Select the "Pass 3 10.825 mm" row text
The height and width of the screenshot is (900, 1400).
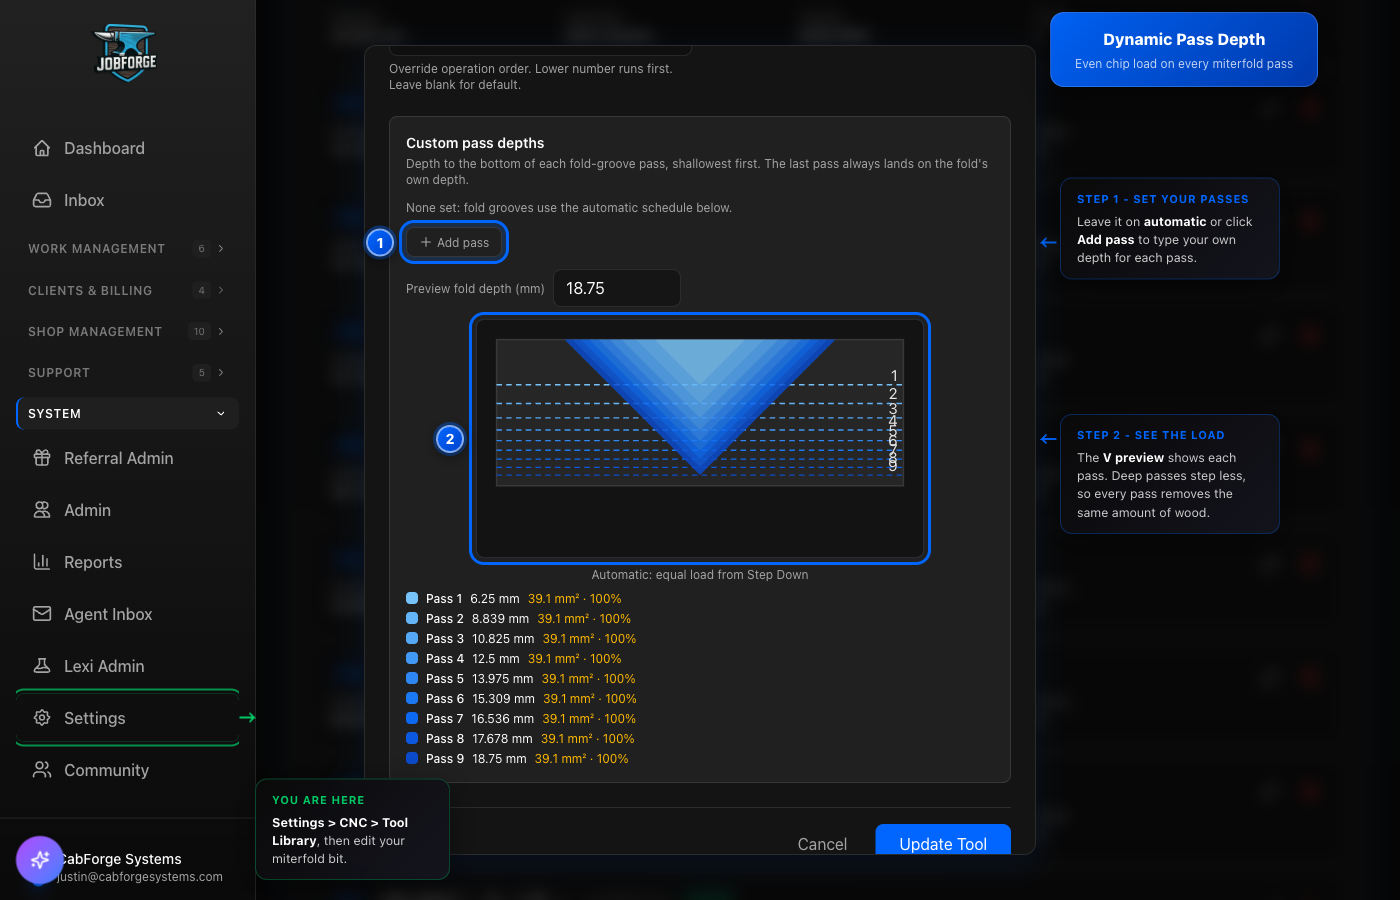[480, 639]
